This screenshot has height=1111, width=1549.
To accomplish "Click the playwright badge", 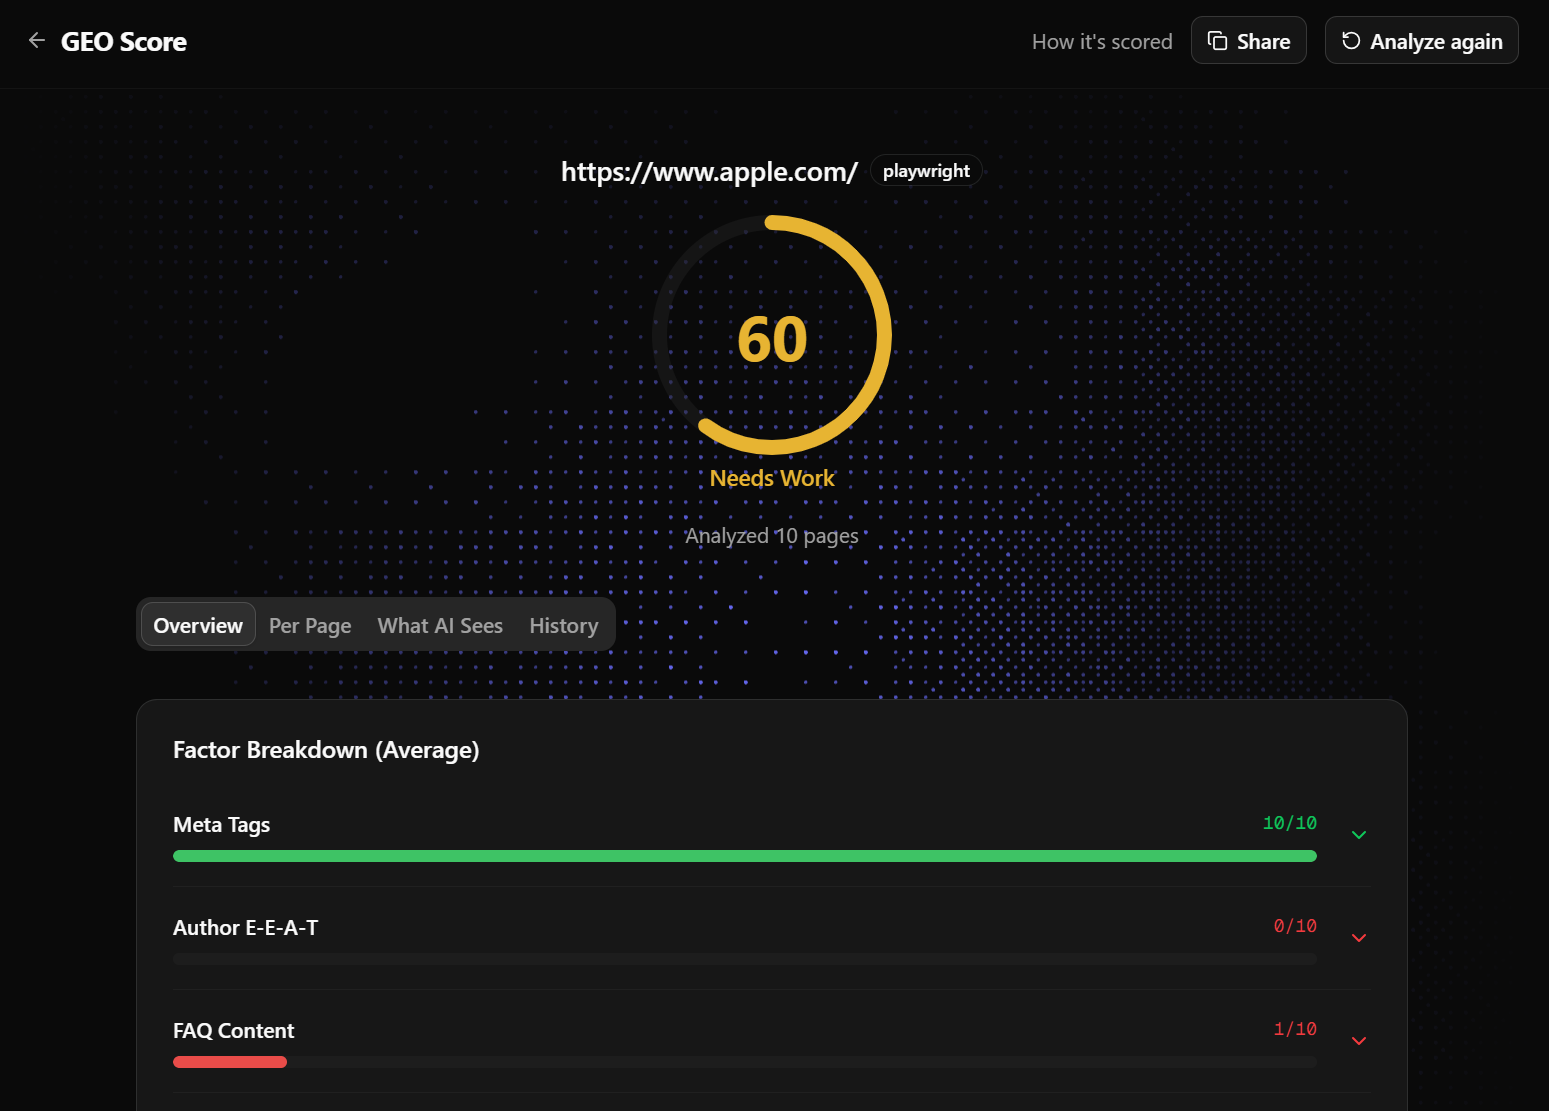I will coord(926,171).
